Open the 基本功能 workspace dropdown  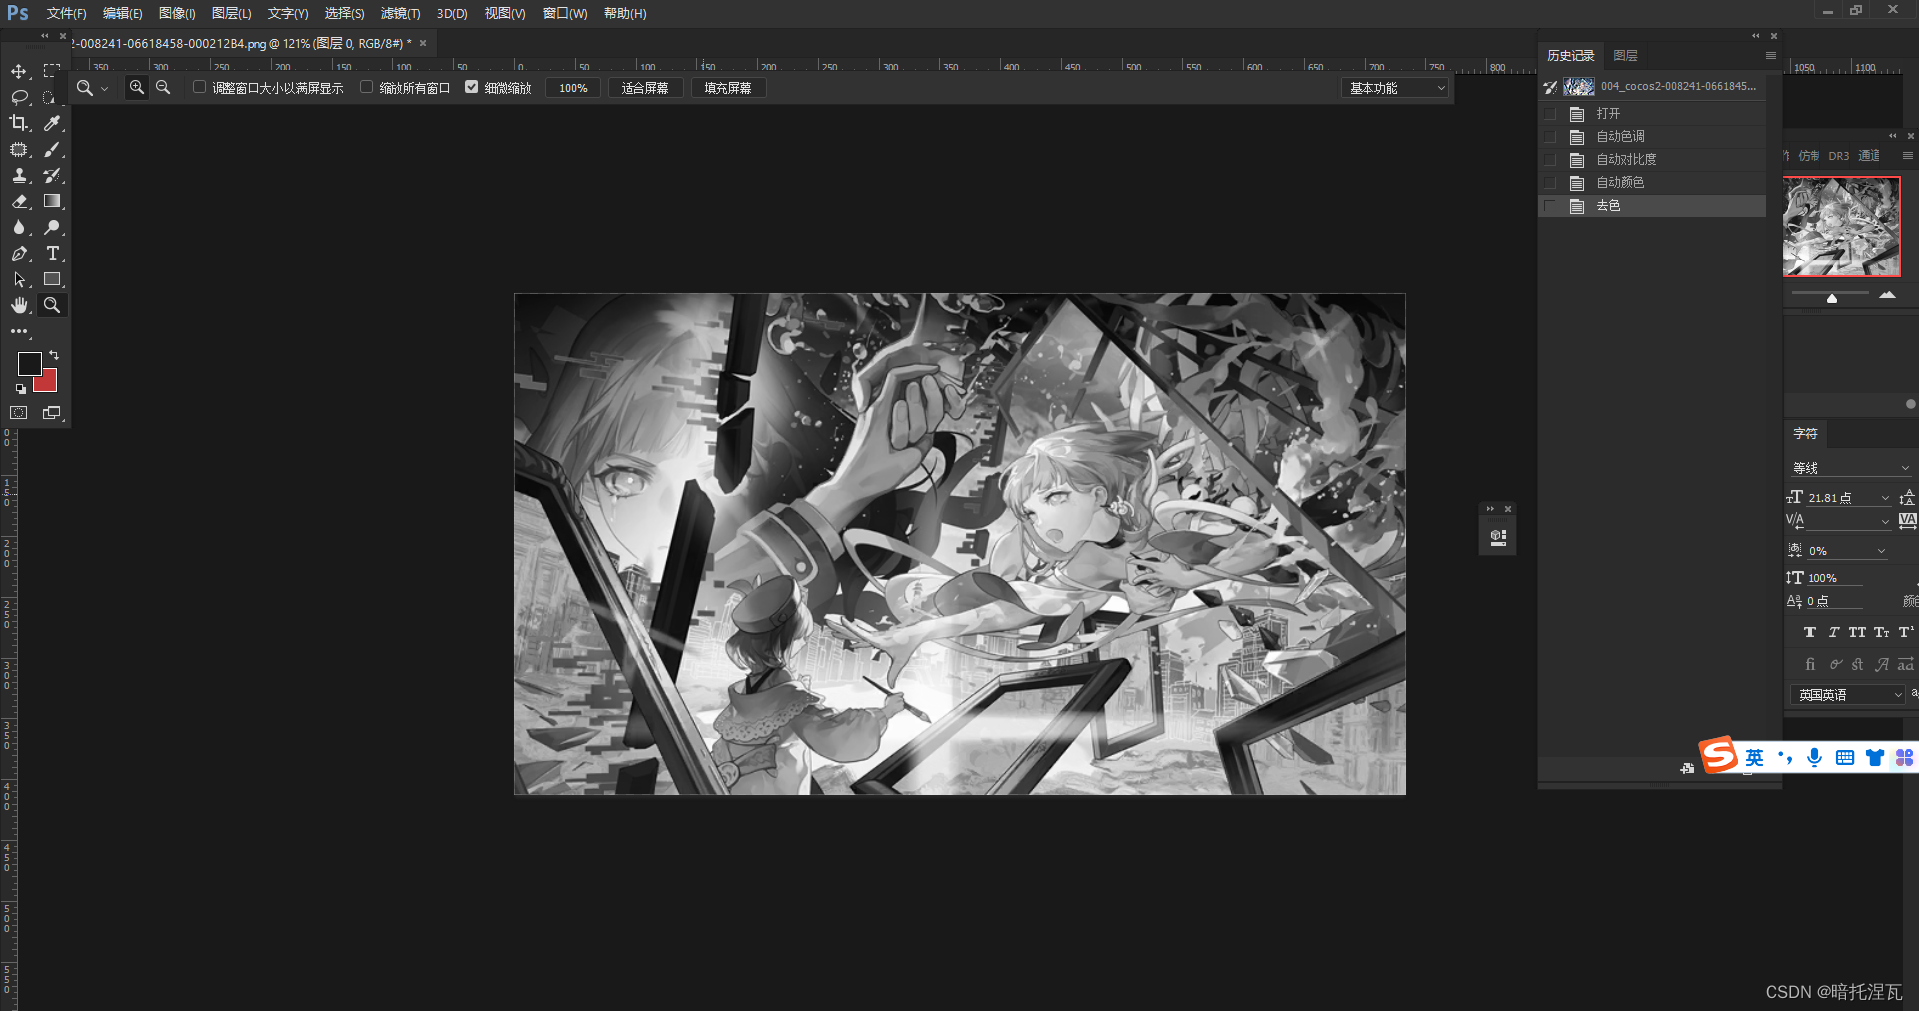tap(1395, 88)
